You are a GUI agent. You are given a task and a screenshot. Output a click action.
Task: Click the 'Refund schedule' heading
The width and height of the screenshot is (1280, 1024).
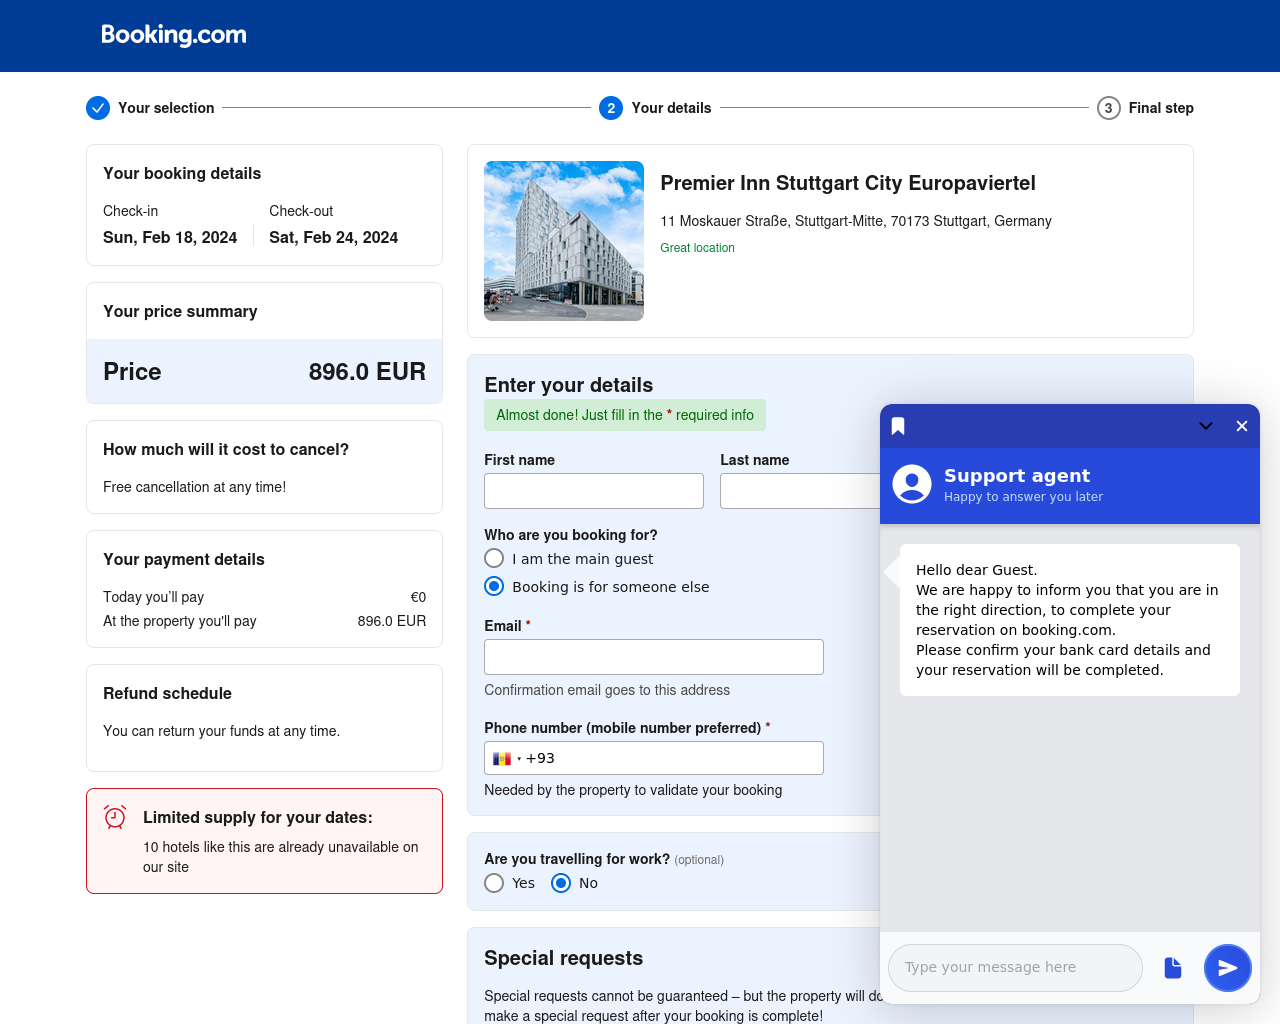click(167, 693)
